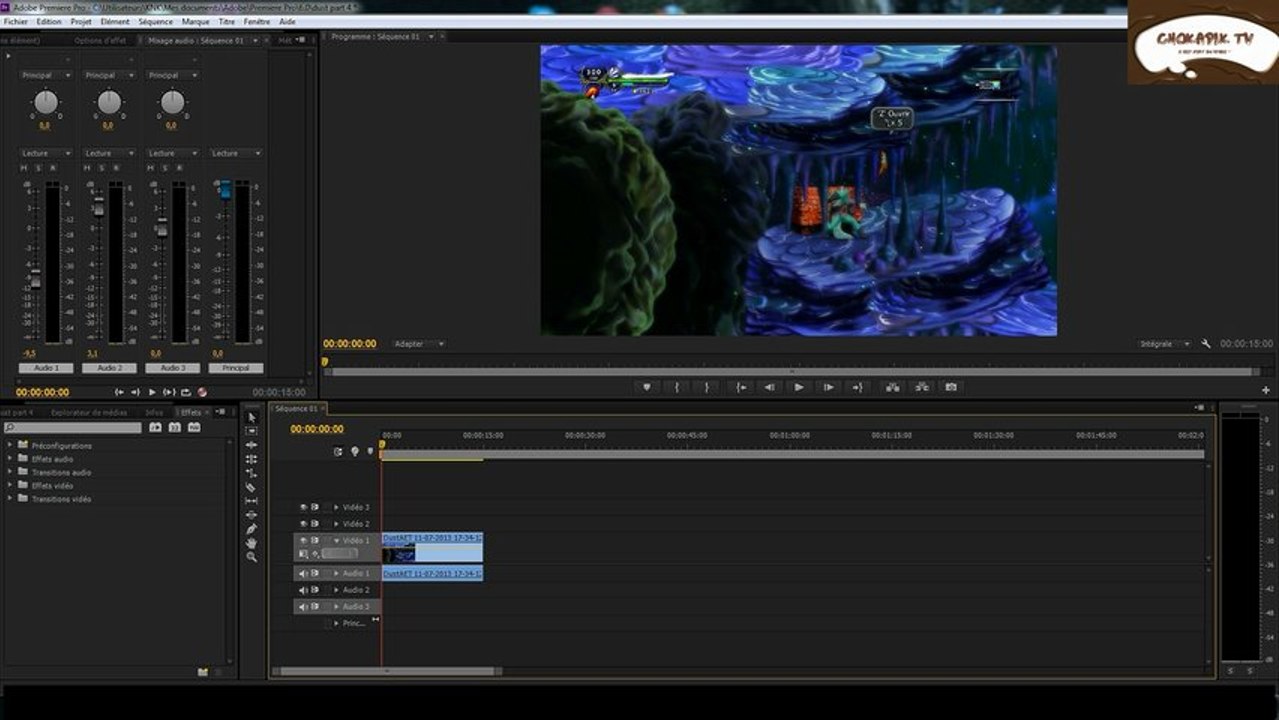The image size is (1279, 720).
Task: Select the Selection arrow tool
Action: [251, 417]
